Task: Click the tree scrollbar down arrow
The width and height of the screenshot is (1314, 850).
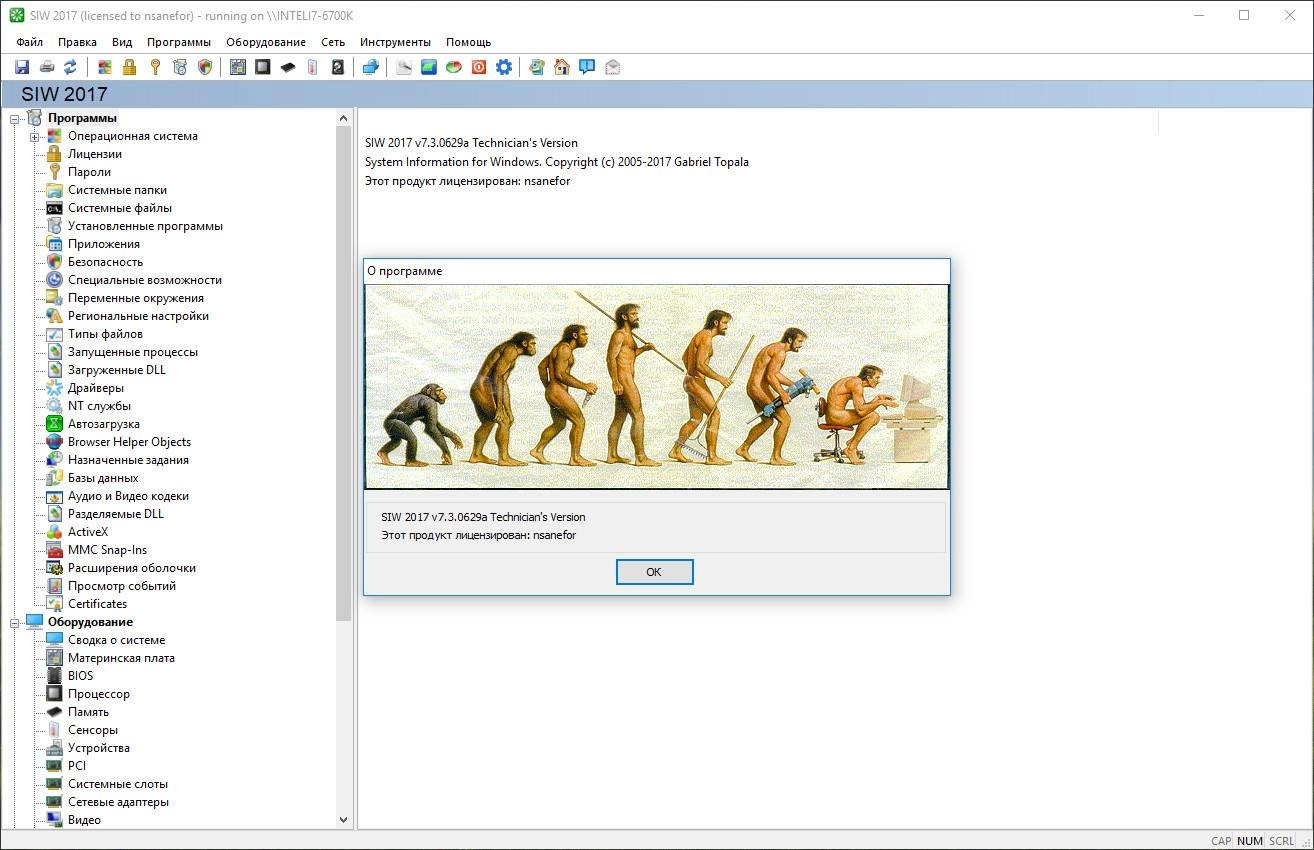Action: pyautogui.click(x=344, y=819)
